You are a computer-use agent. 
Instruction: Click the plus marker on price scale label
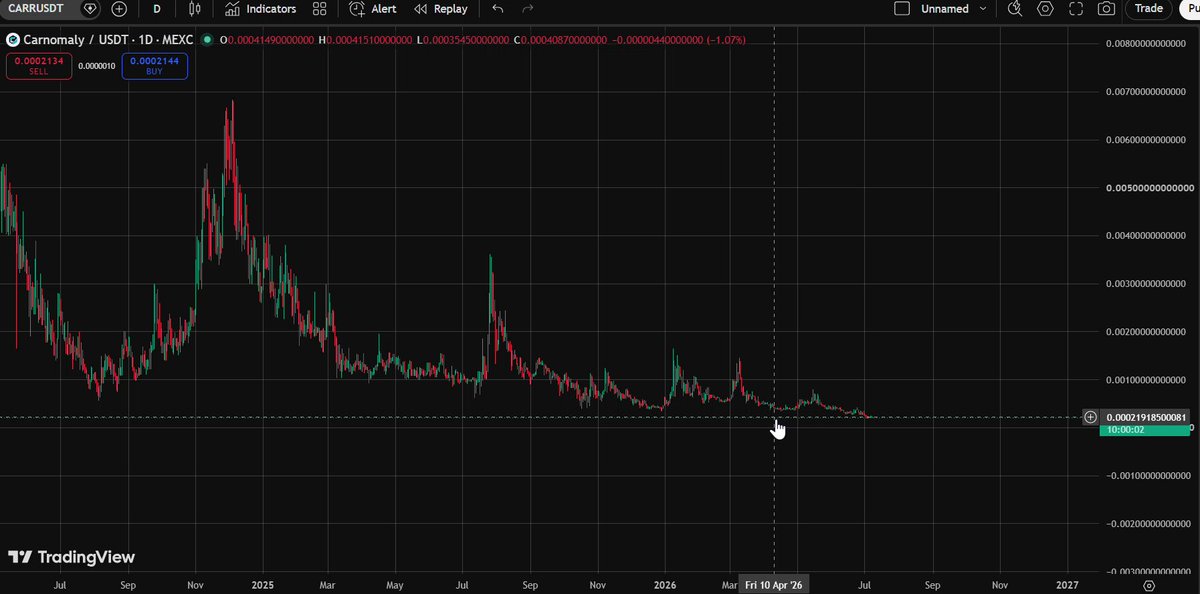tap(1090, 417)
